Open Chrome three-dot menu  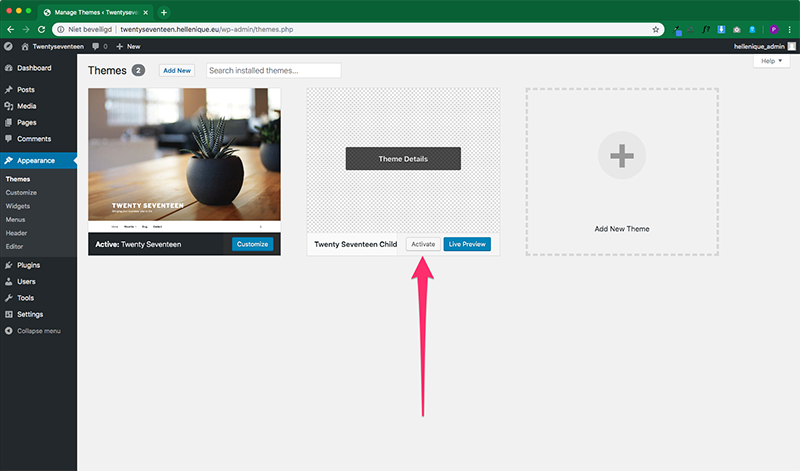[790, 30]
